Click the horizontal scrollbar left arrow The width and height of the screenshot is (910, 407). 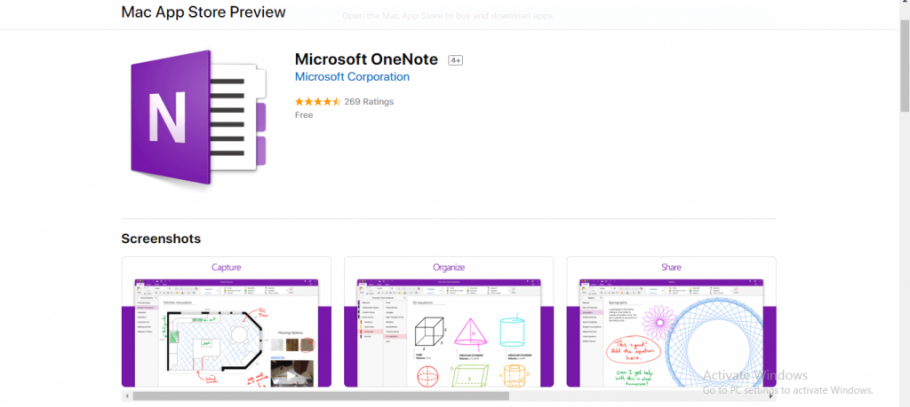(x=126, y=396)
